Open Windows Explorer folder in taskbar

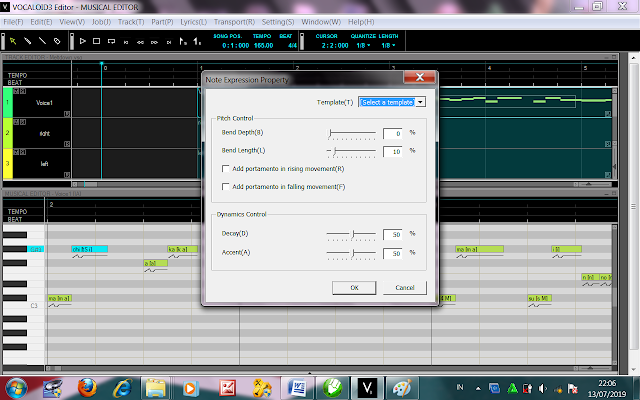pyautogui.click(x=155, y=388)
